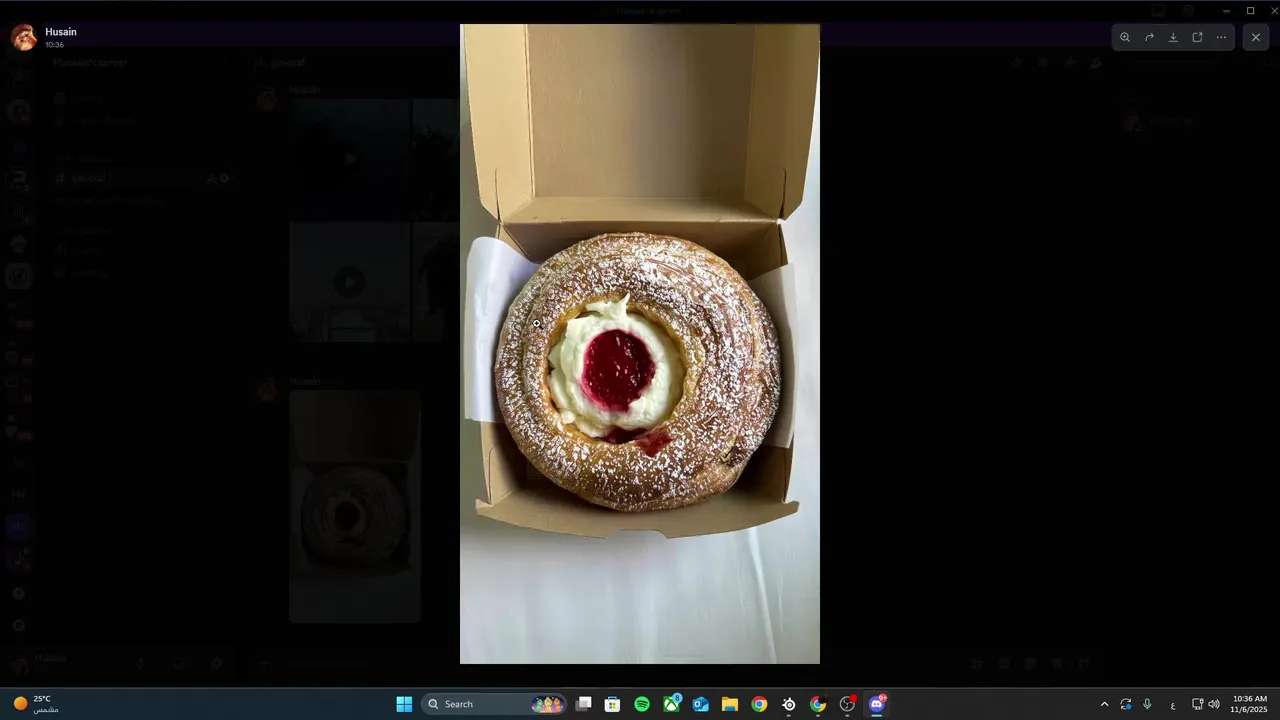The height and width of the screenshot is (720, 1280).
Task: Maximize the Discord window
Action: tap(1250, 10)
